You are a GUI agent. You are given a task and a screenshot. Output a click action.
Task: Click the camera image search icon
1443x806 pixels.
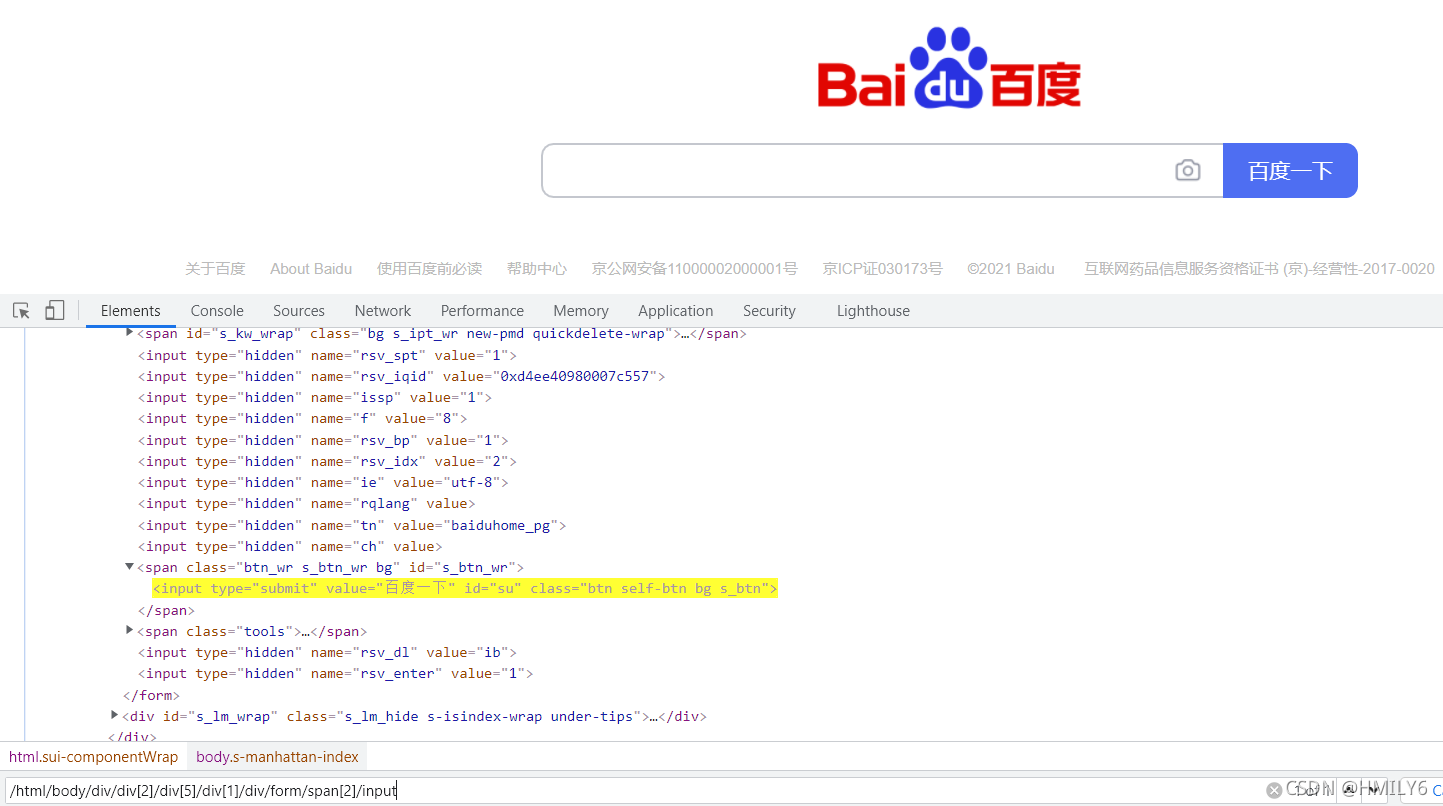(1187, 170)
